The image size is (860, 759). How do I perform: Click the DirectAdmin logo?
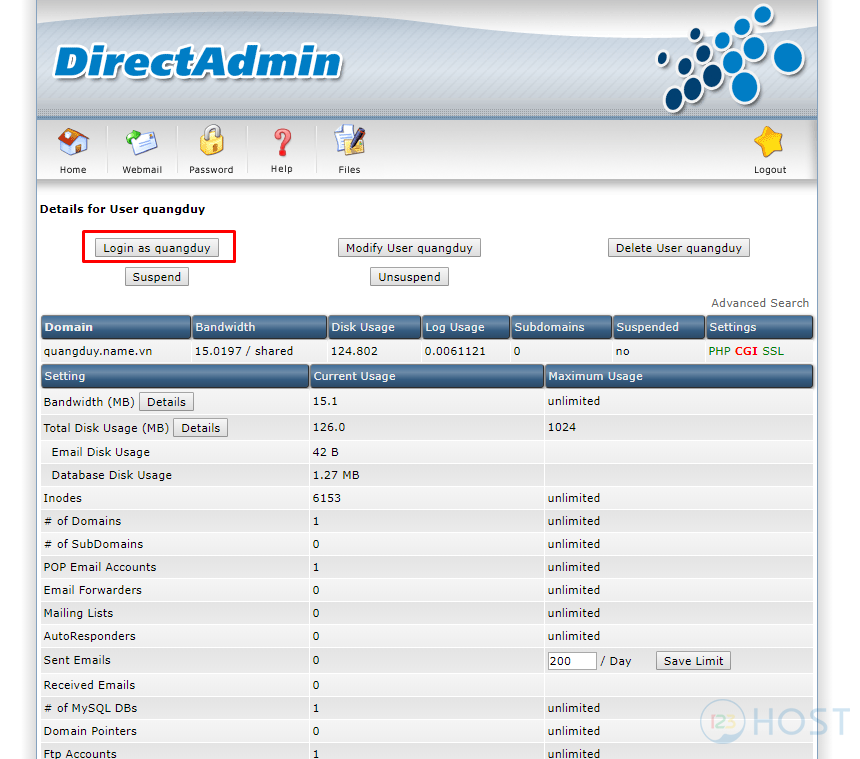click(197, 61)
